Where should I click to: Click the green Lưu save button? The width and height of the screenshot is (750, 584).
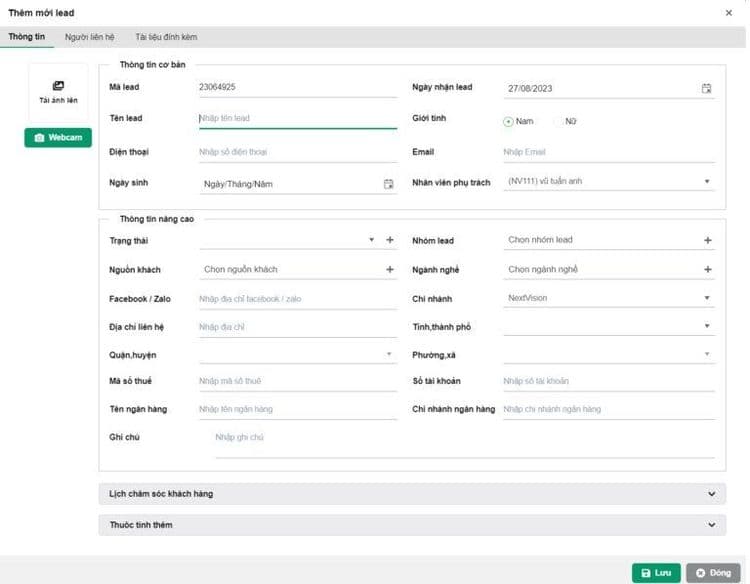click(x=656, y=573)
